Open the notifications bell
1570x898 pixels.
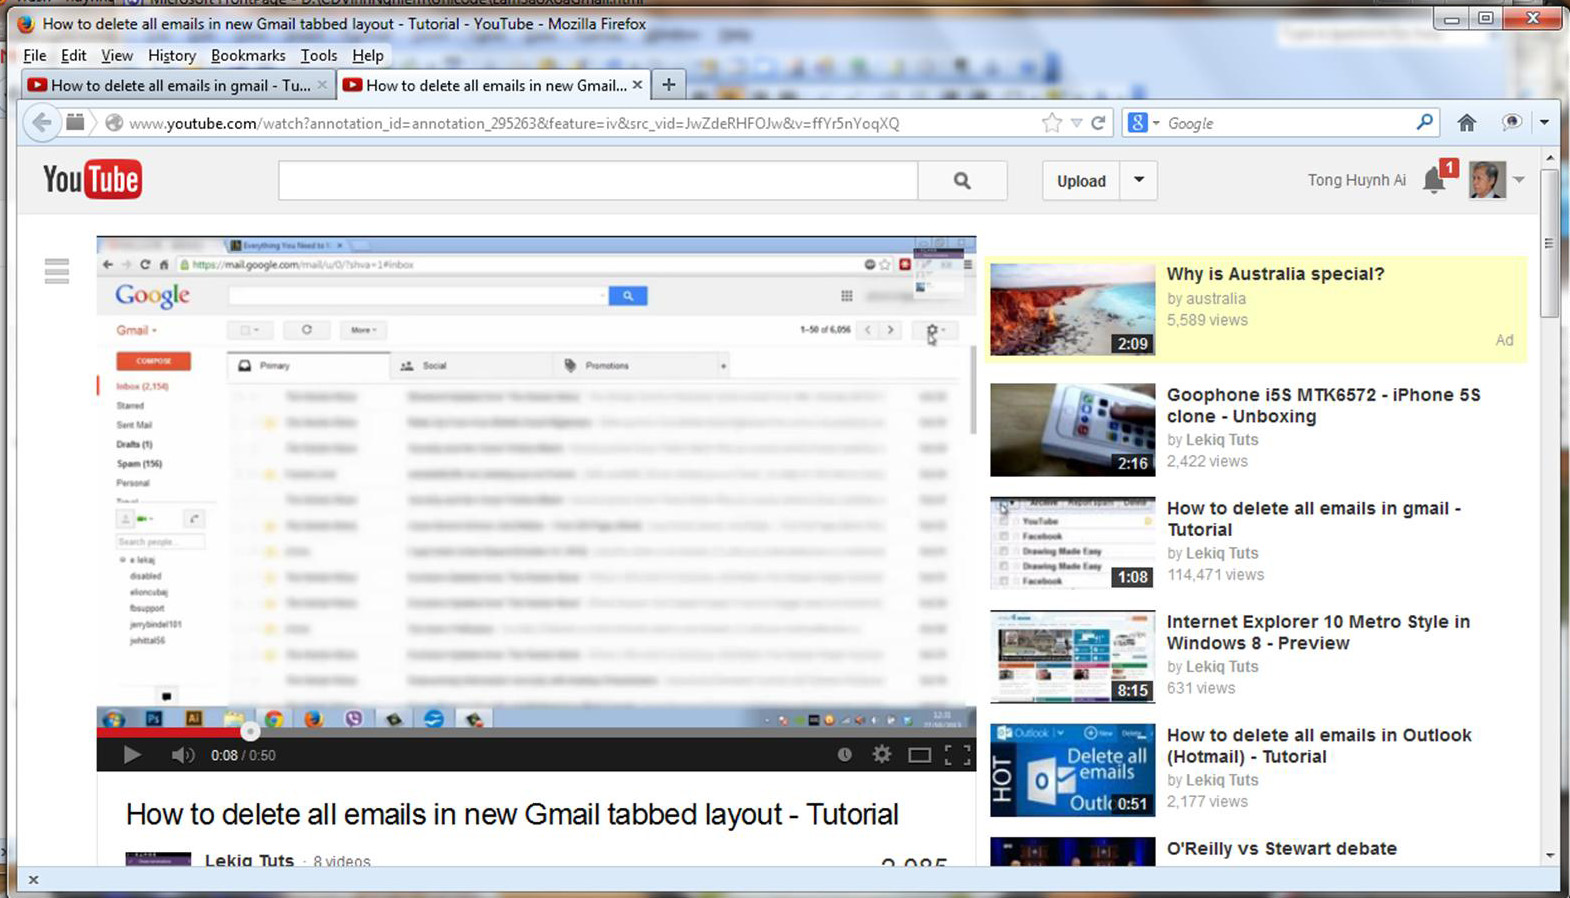point(1435,180)
